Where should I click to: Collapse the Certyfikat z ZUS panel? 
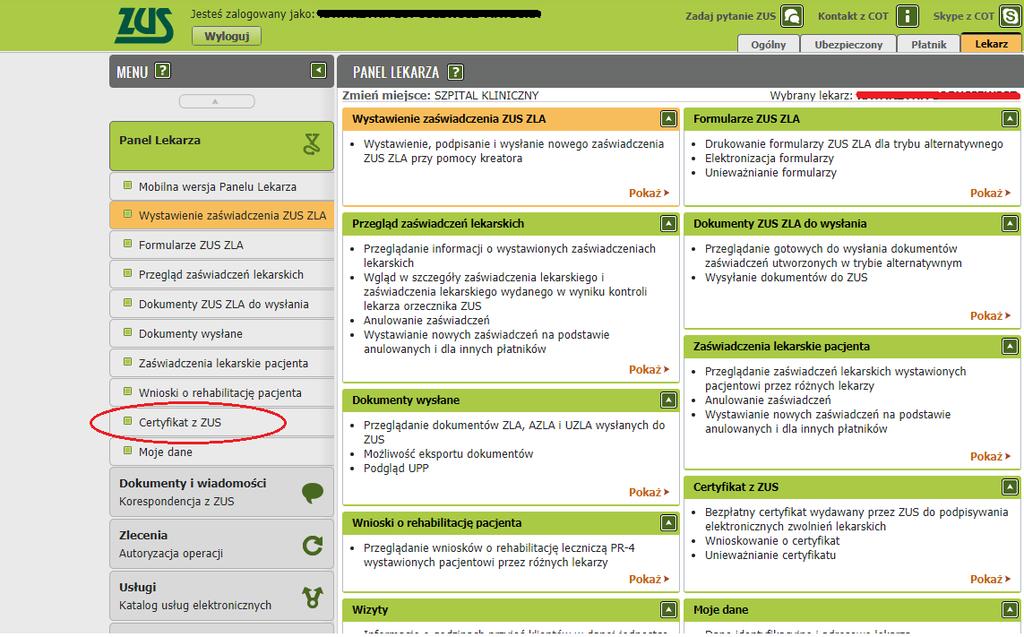pos(1010,487)
